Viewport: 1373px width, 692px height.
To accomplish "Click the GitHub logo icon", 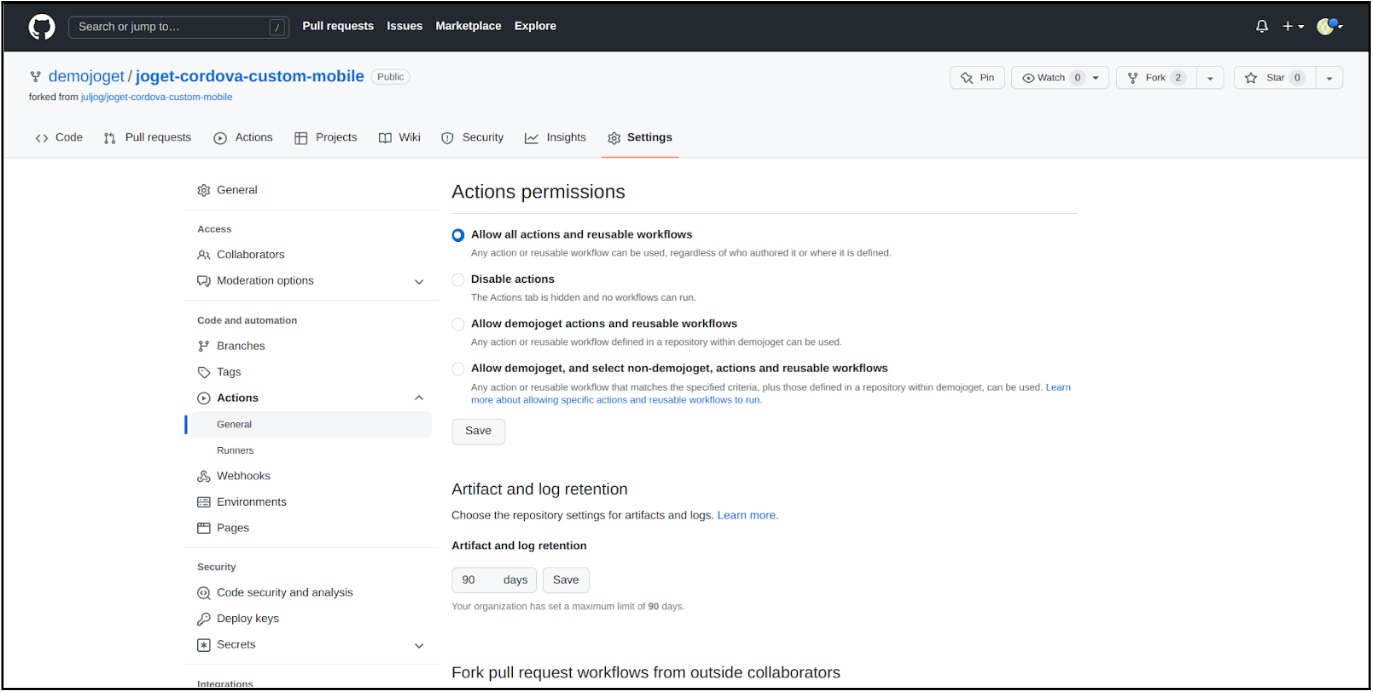I will click(x=42, y=26).
